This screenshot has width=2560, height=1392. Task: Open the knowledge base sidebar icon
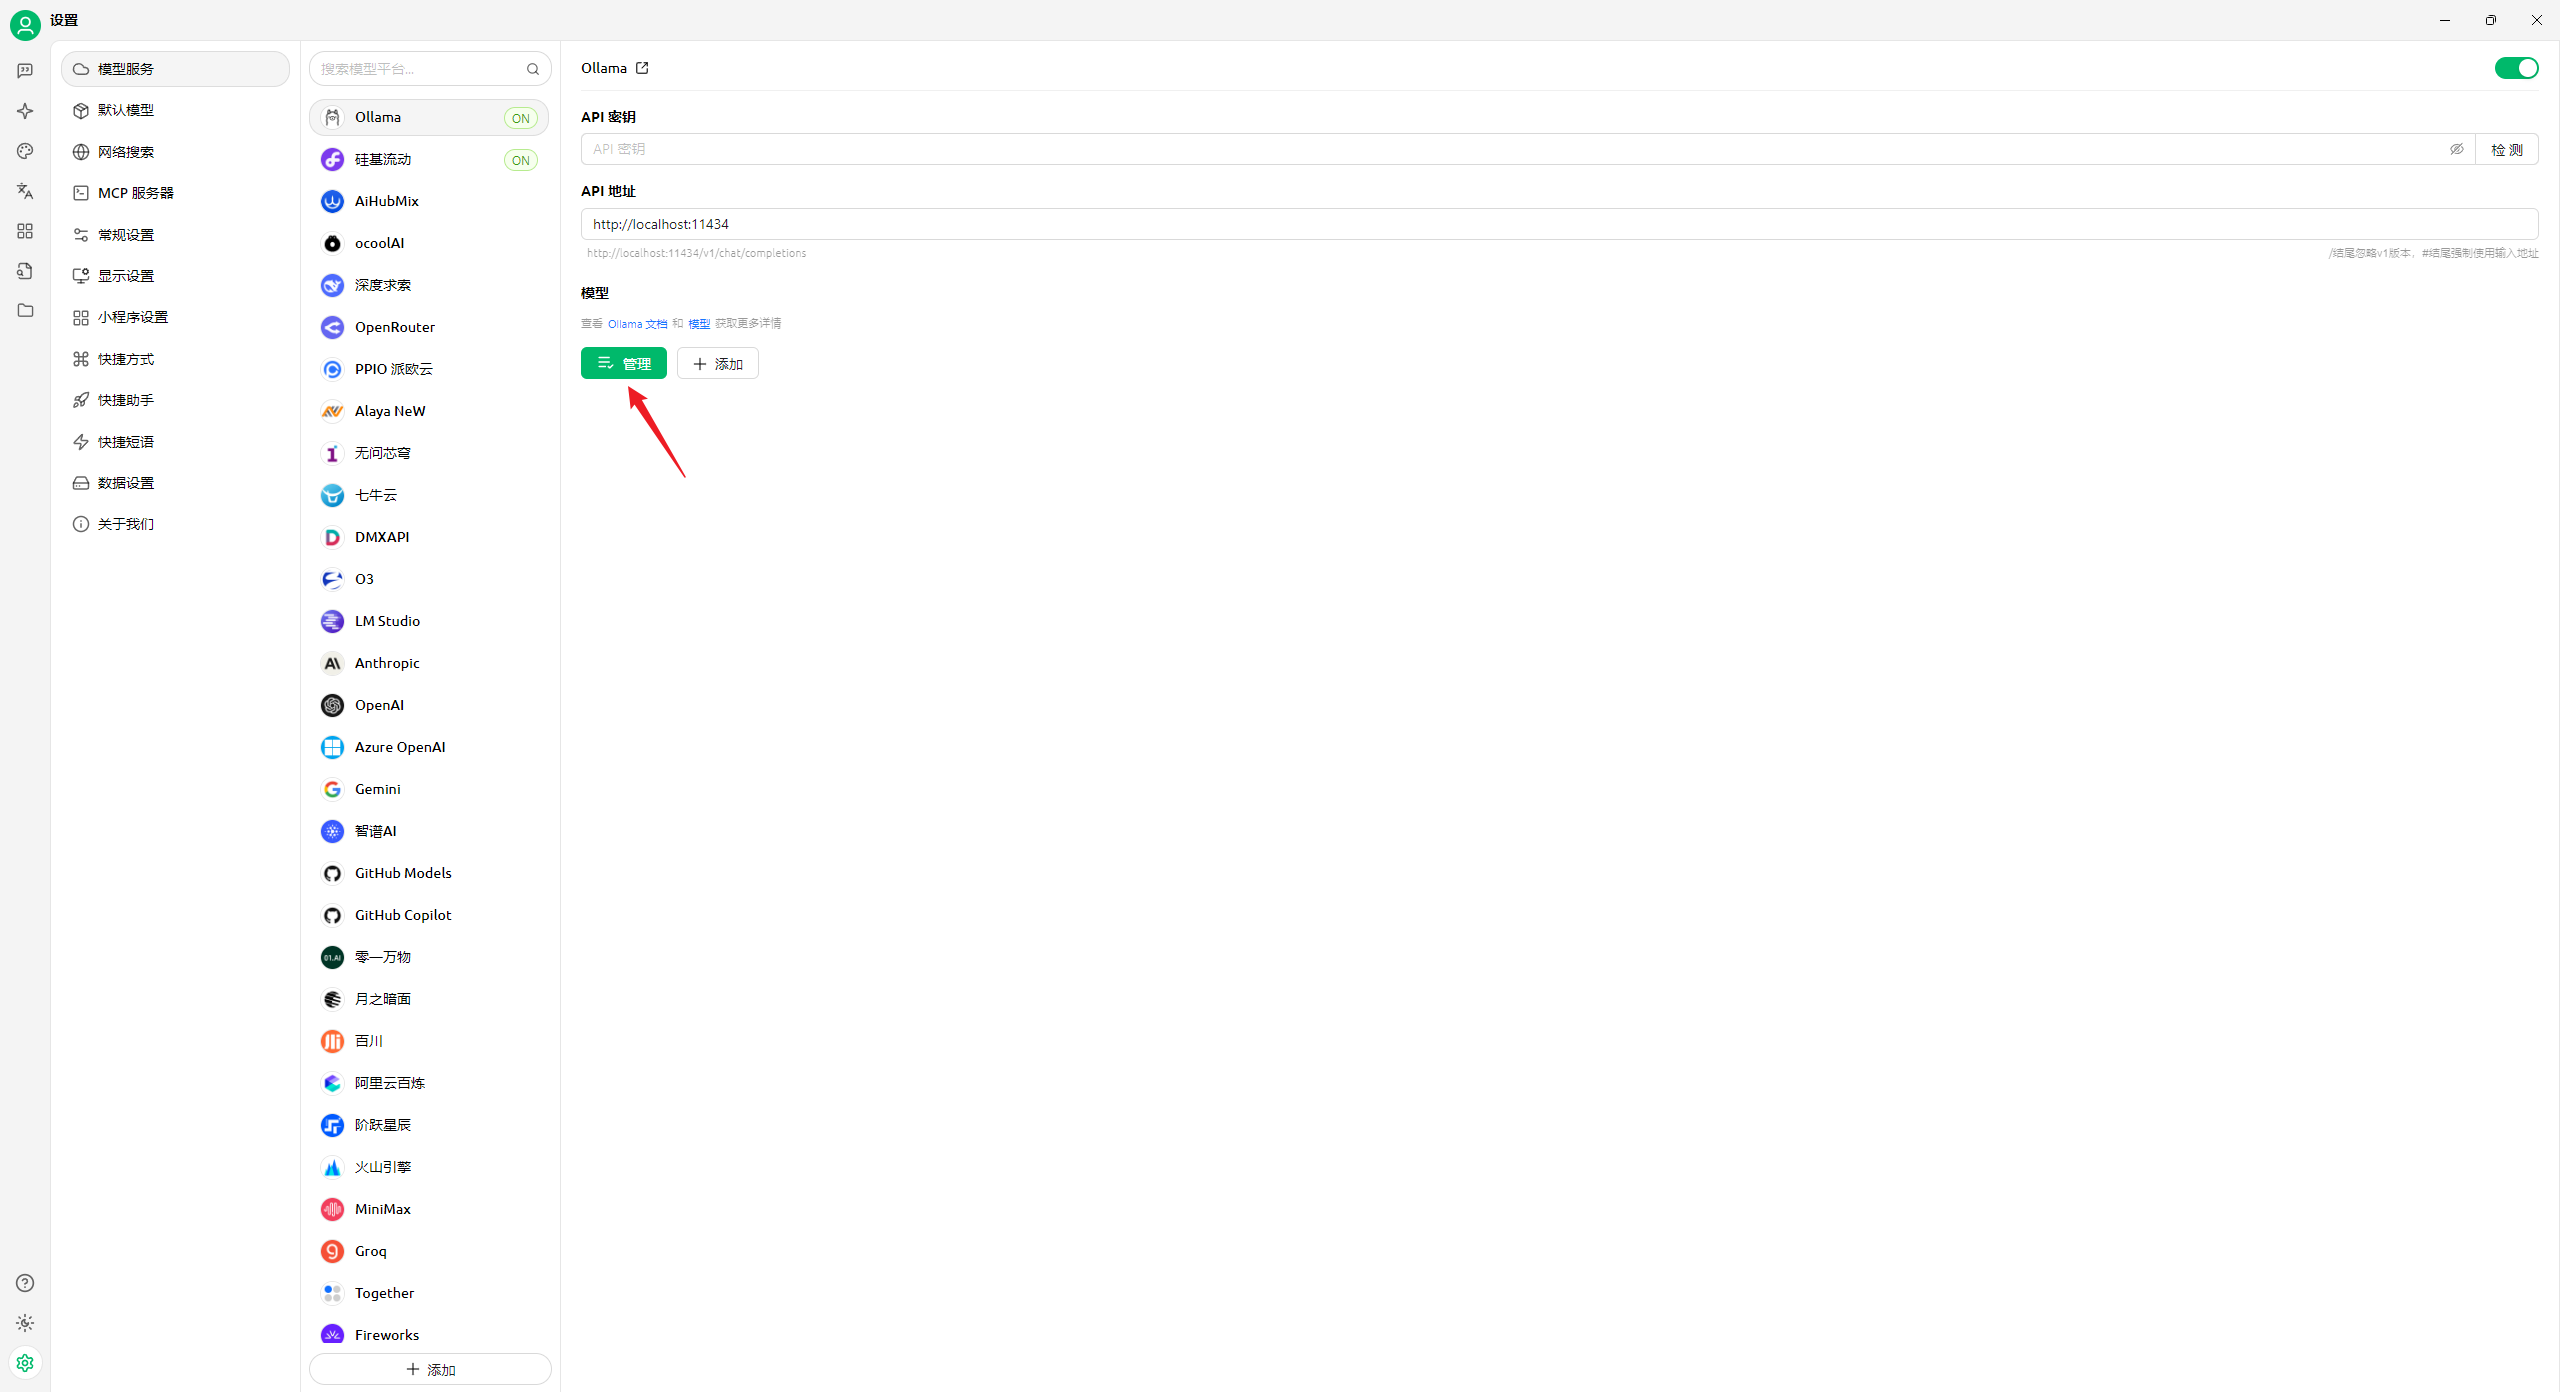tap(25, 271)
